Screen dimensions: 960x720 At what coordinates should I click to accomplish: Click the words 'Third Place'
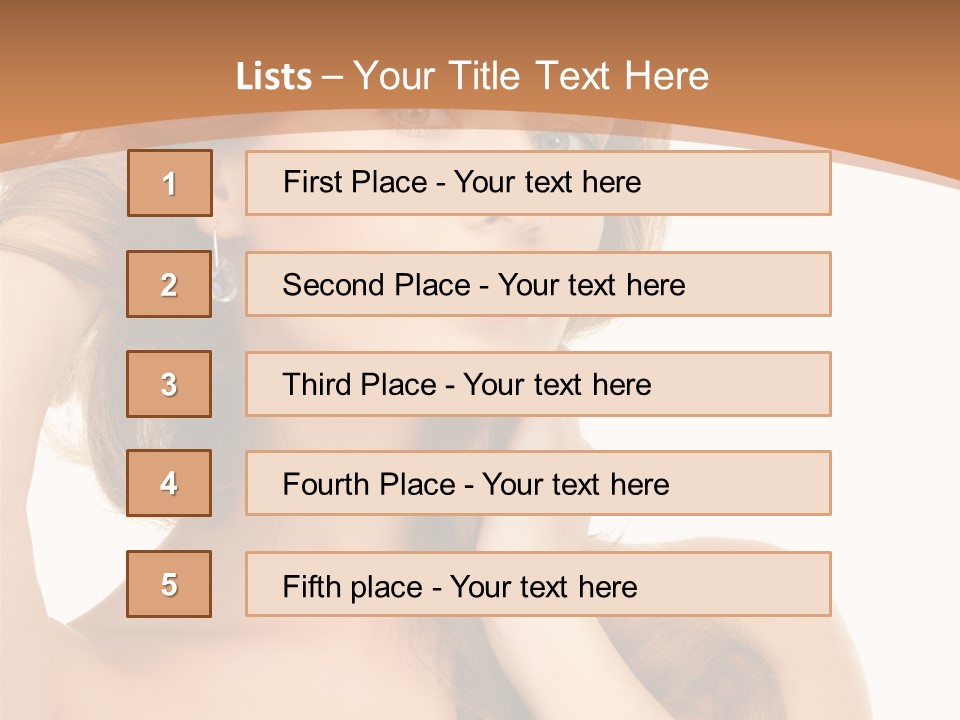(x=359, y=384)
